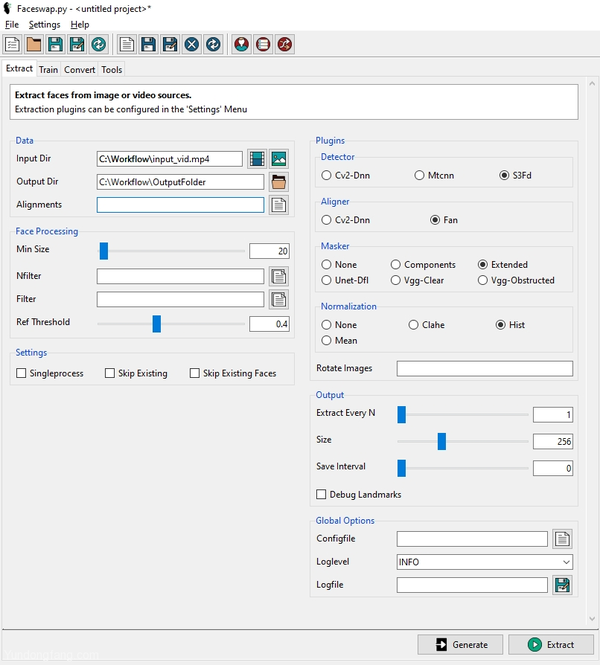Click into the Alignments text field

(180, 205)
